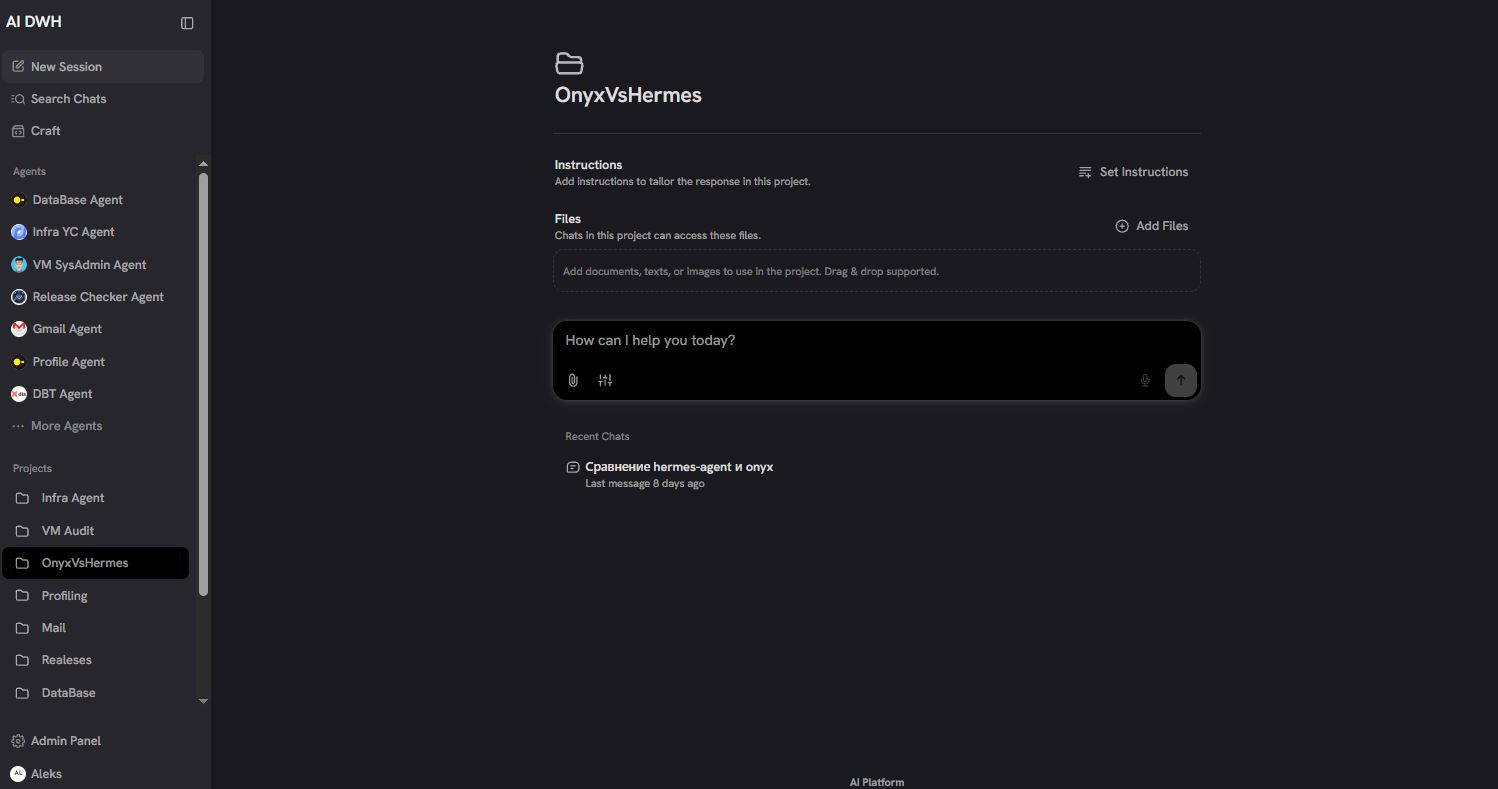Send the message with the arrow button
1498x789 pixels.
click(1181, 380)
